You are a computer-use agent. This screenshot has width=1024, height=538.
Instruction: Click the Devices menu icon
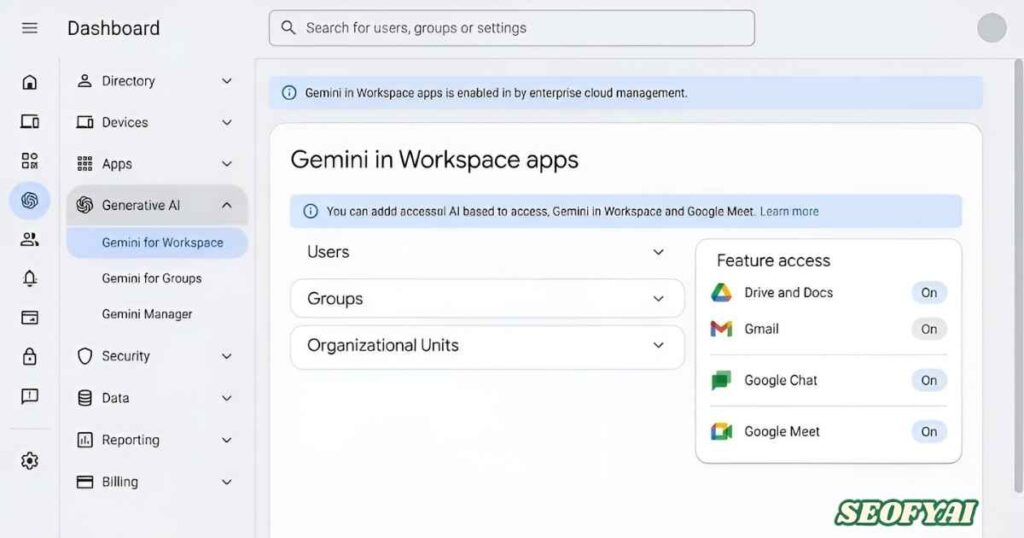tap(84, 122)
